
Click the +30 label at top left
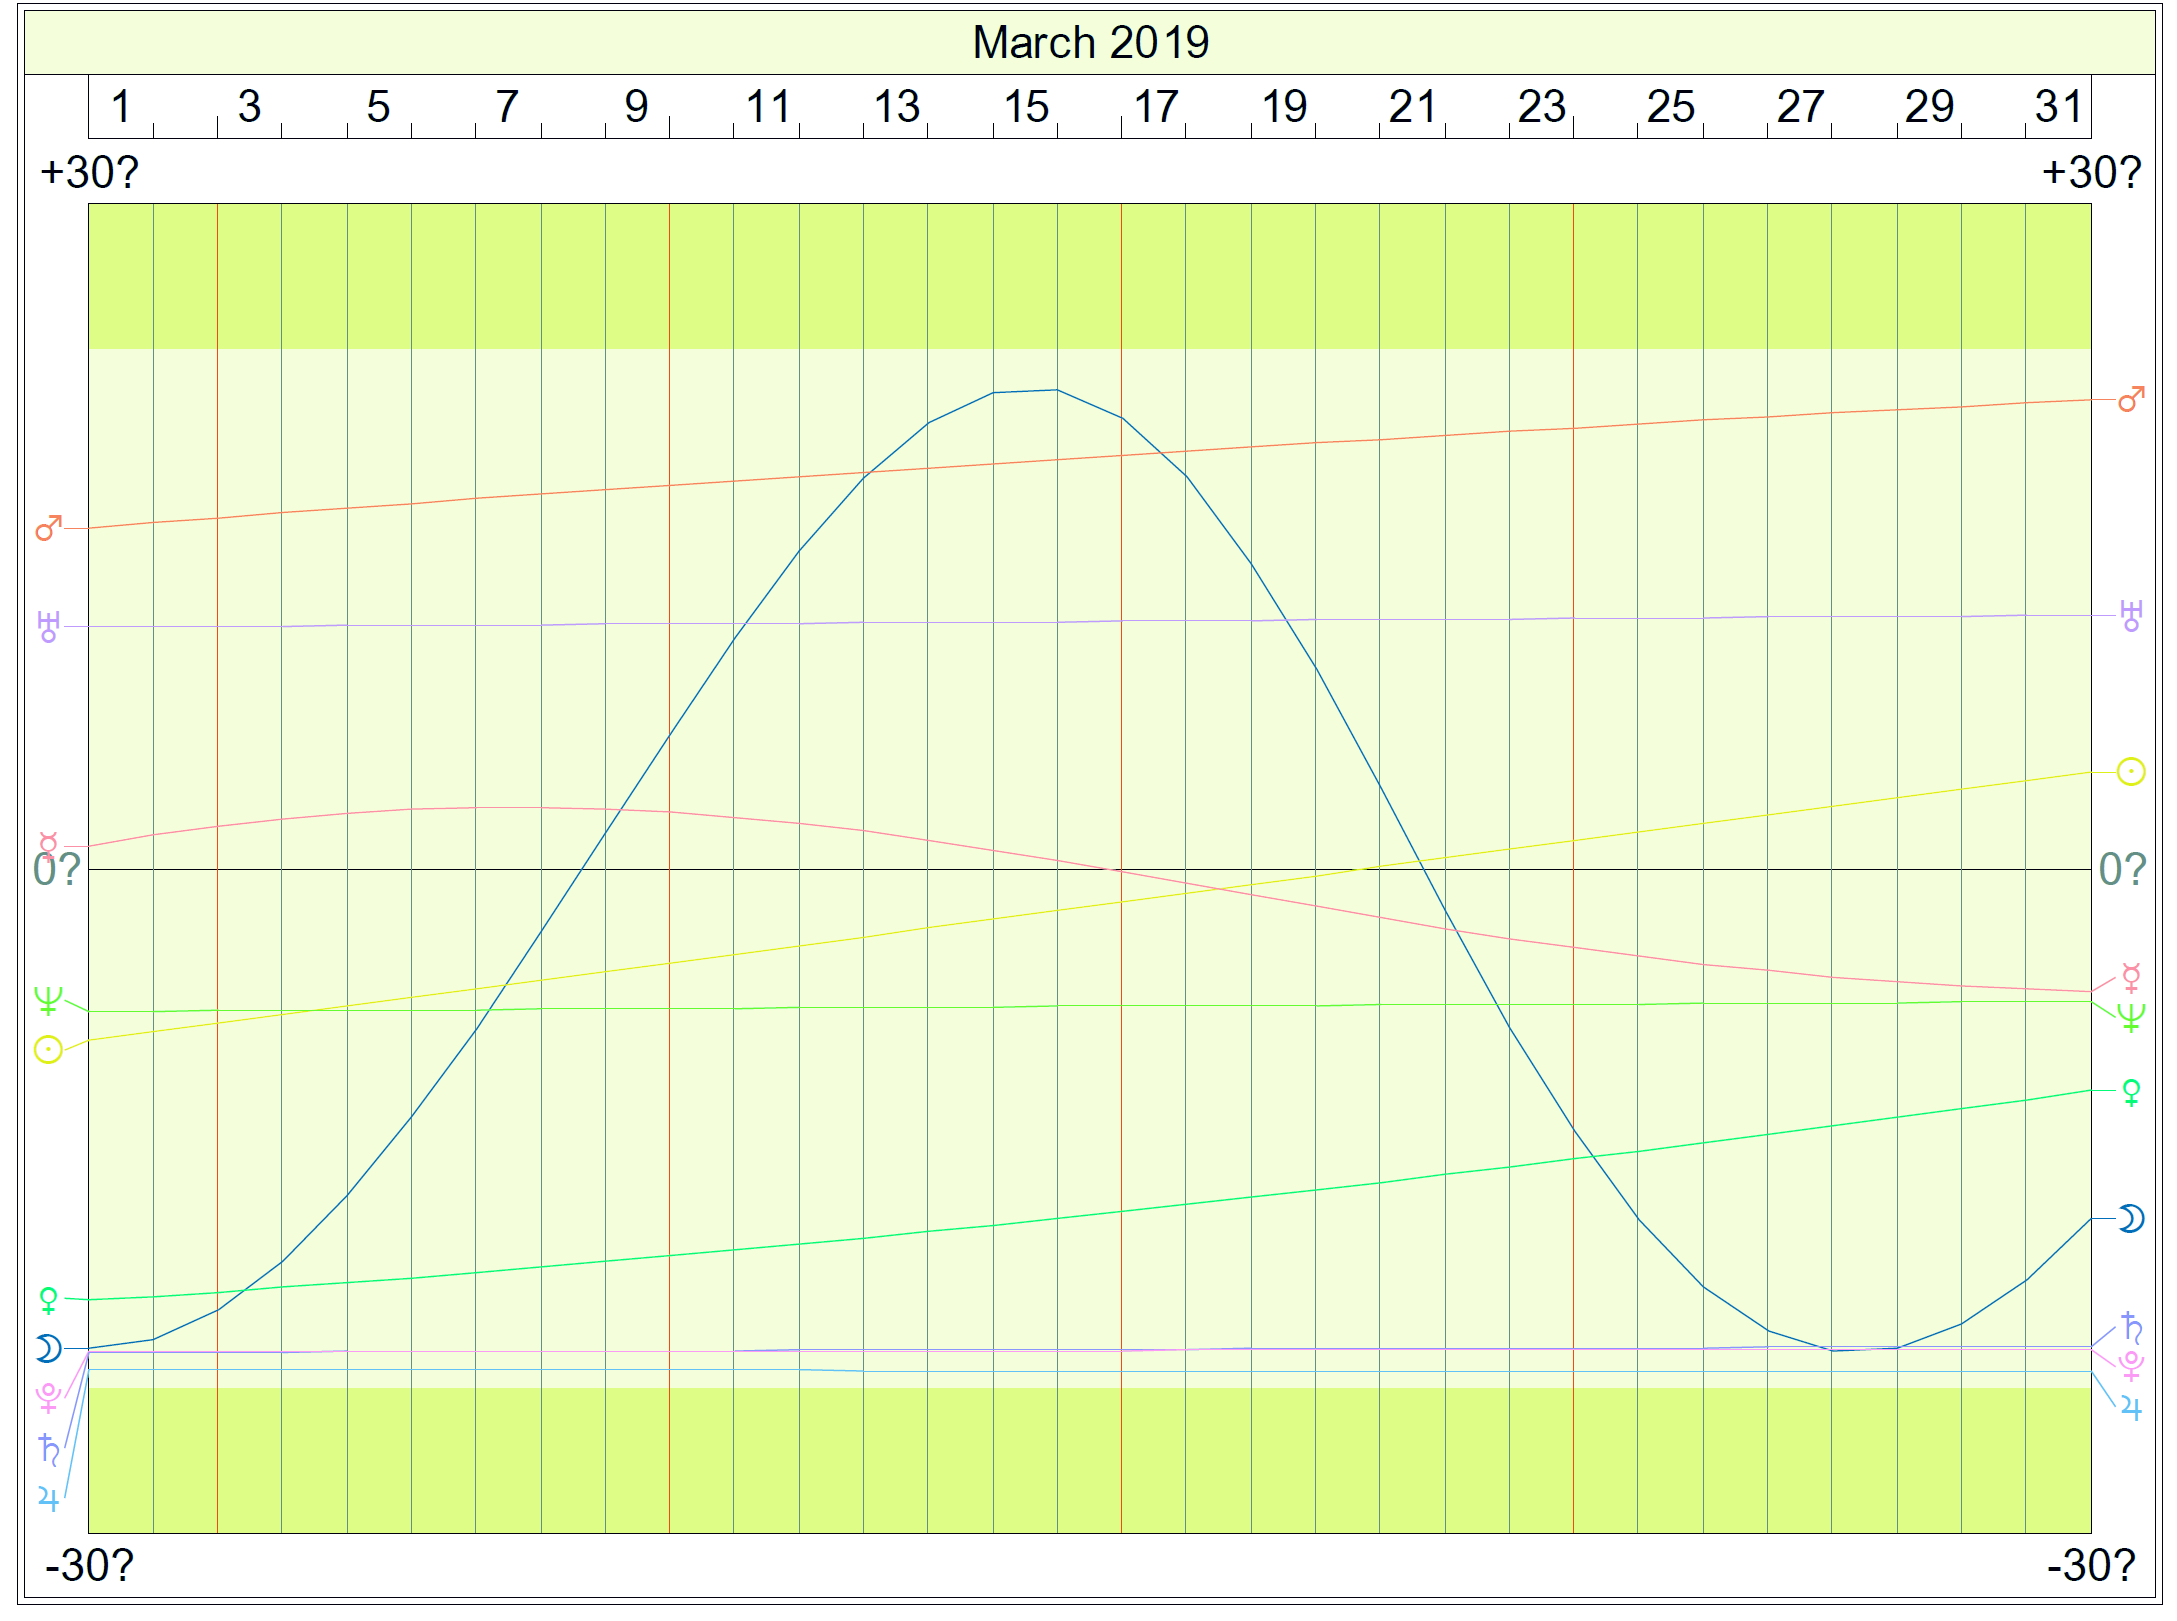(x=88, y=173)
